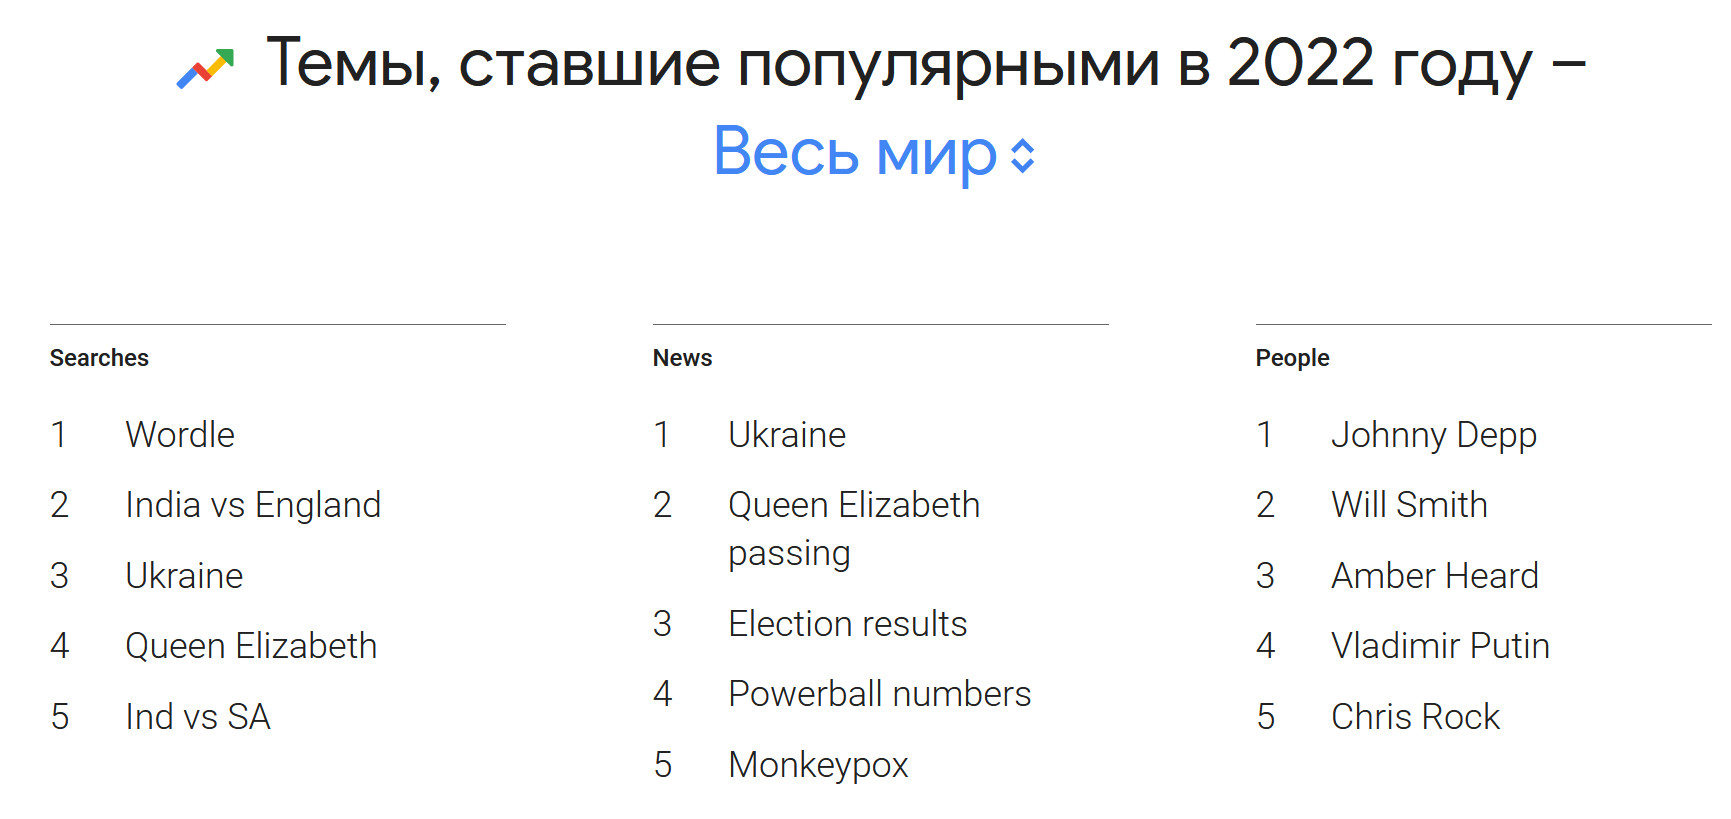Open the Wordle search term
The width and height of the screenshot is (1731, 819).
point(180,435)
